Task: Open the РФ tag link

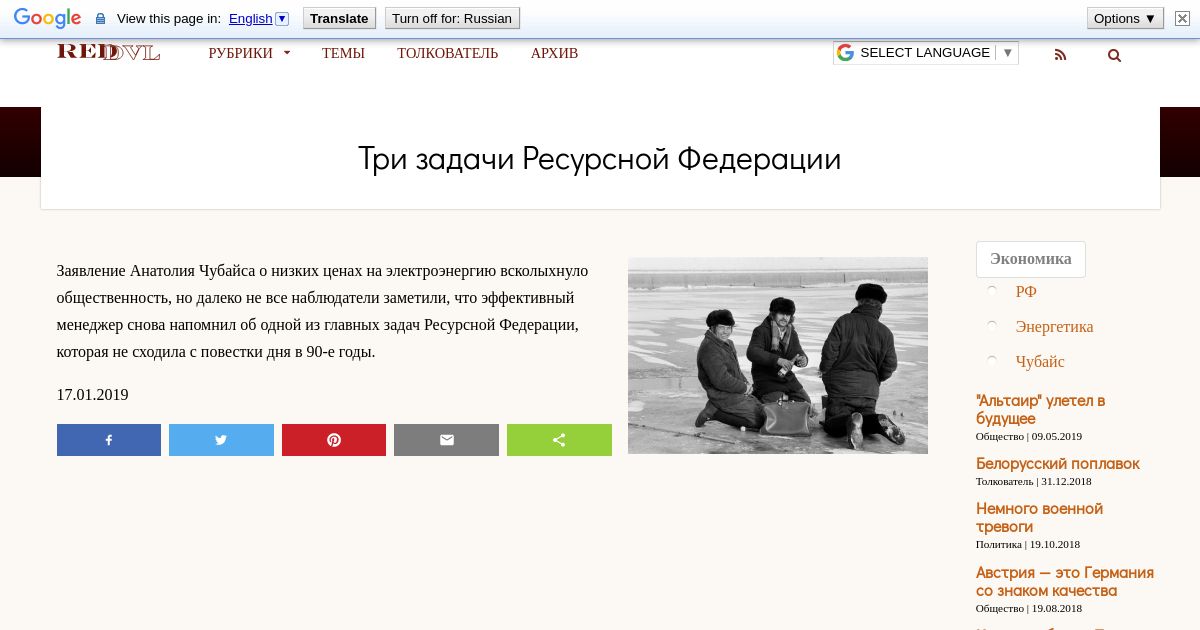Action: [x=1026, y=291]
